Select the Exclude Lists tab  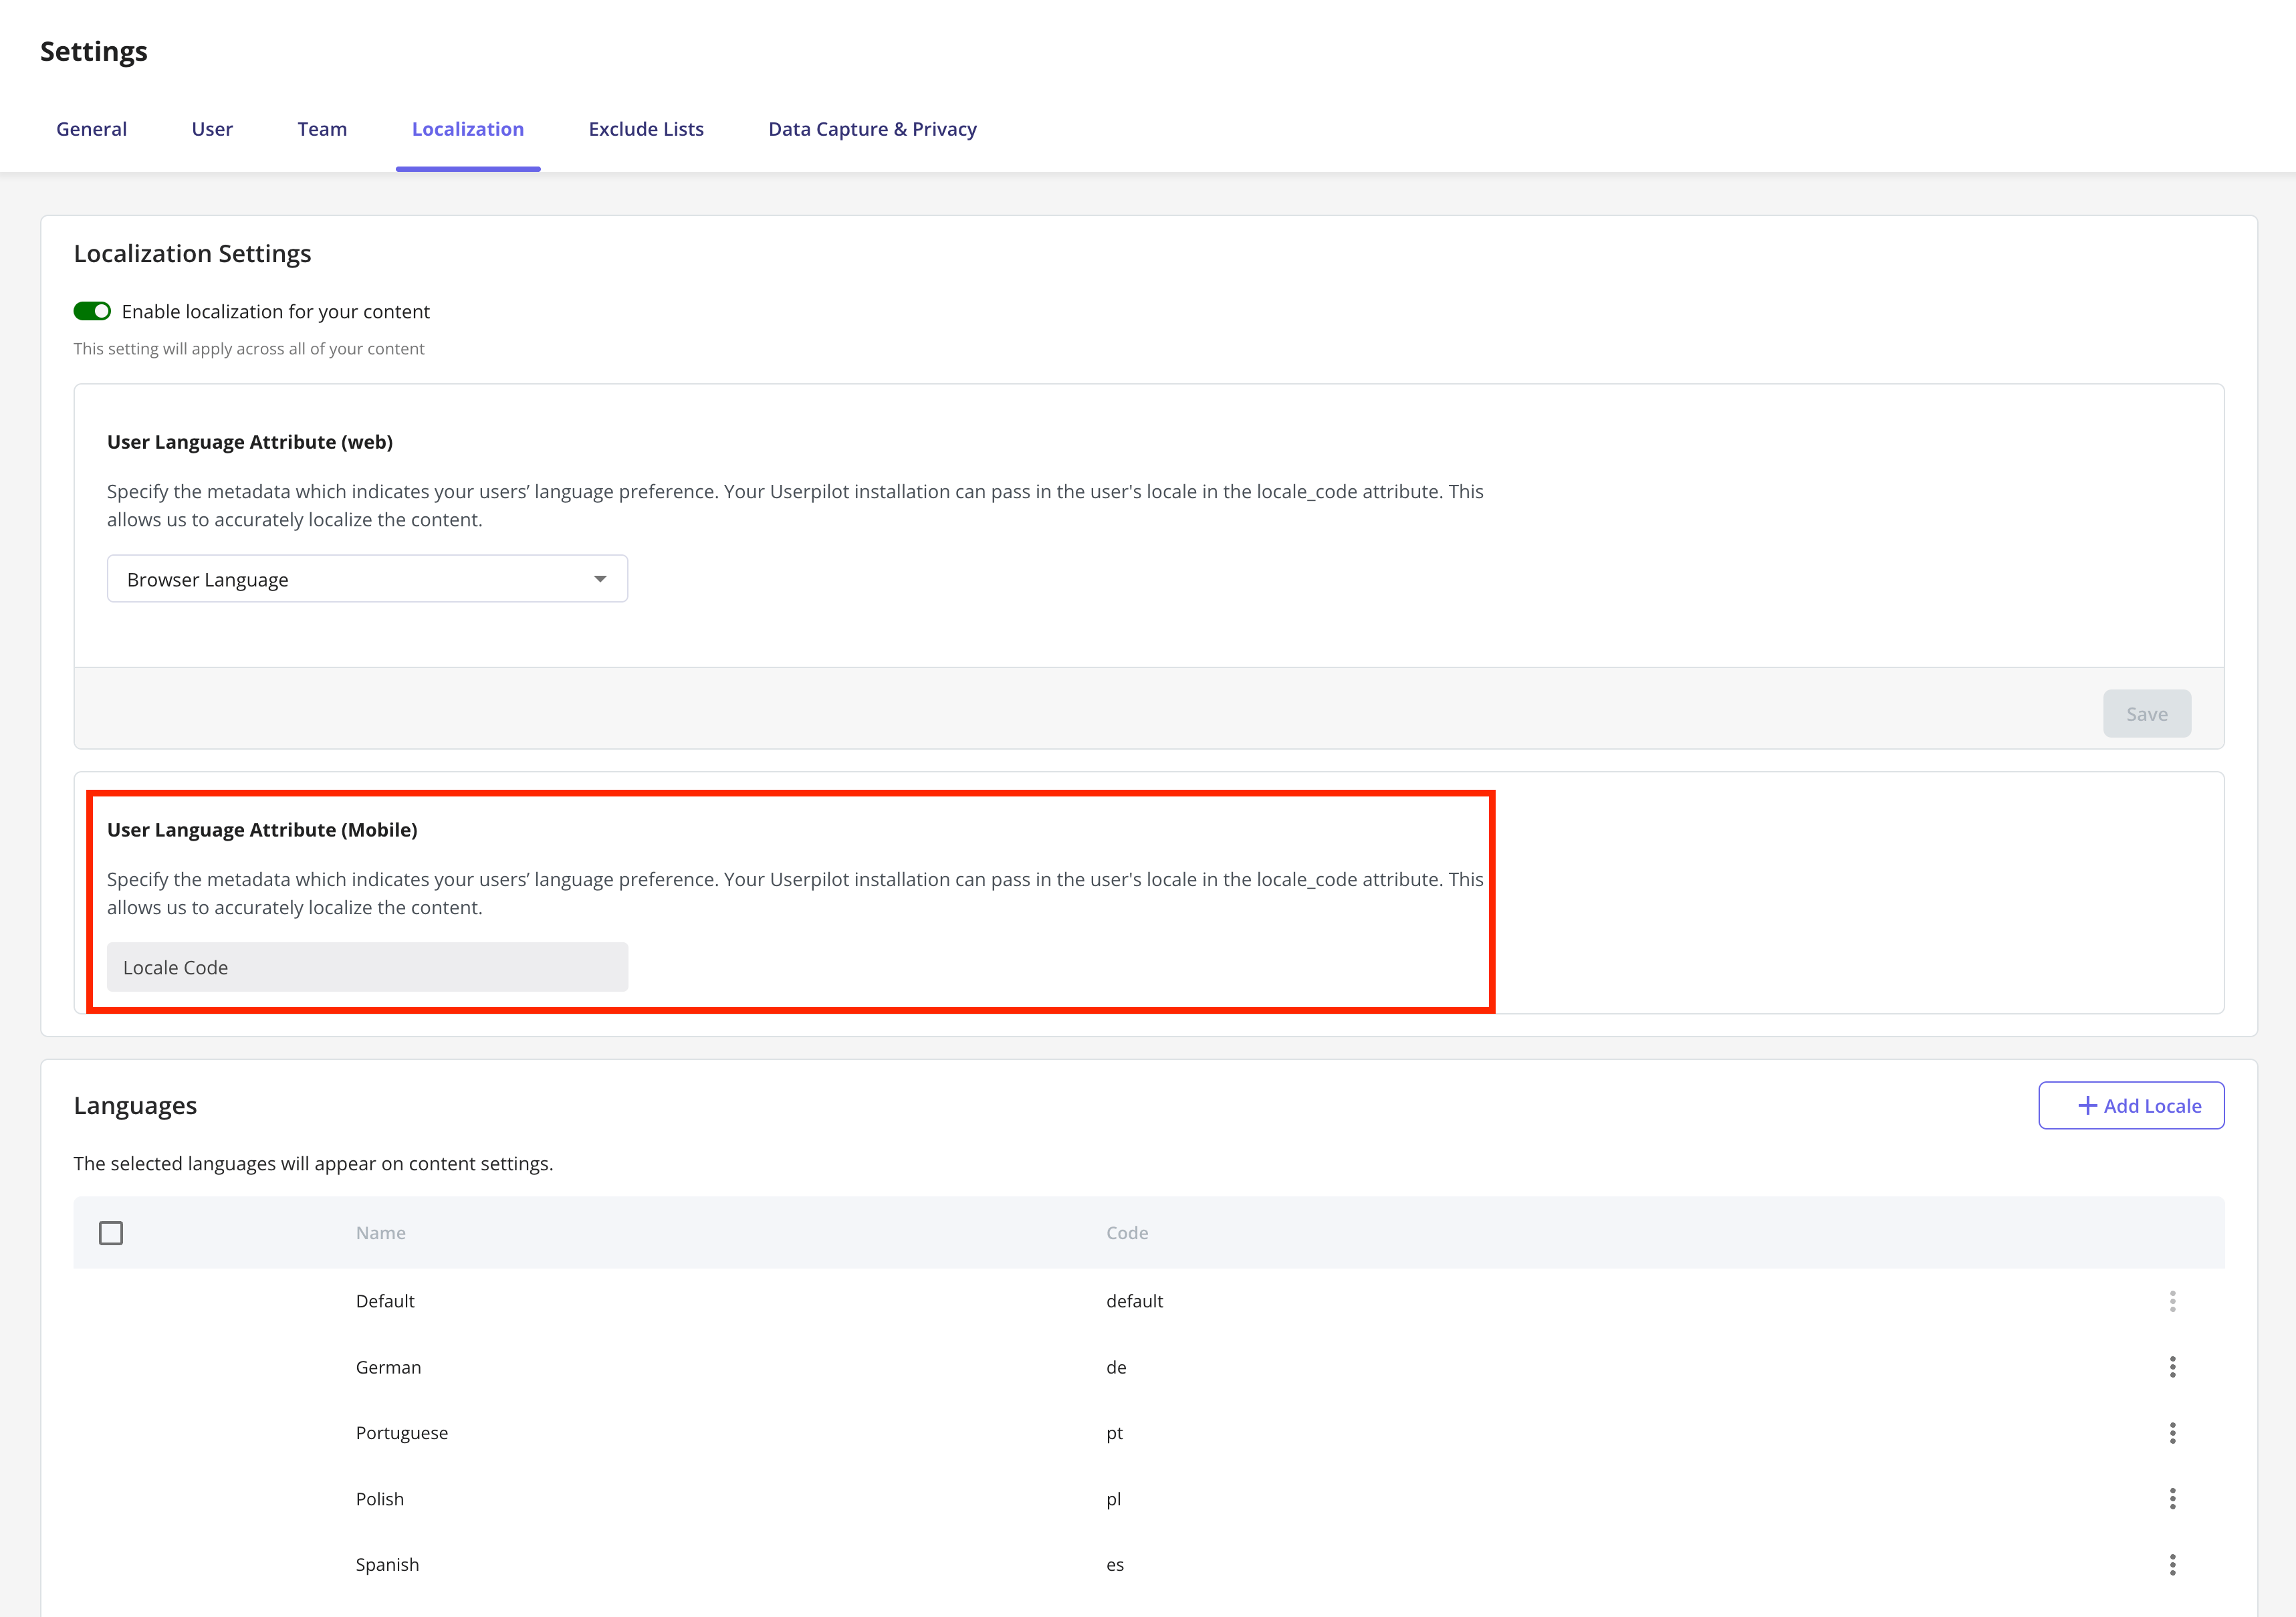pos(646,129)
